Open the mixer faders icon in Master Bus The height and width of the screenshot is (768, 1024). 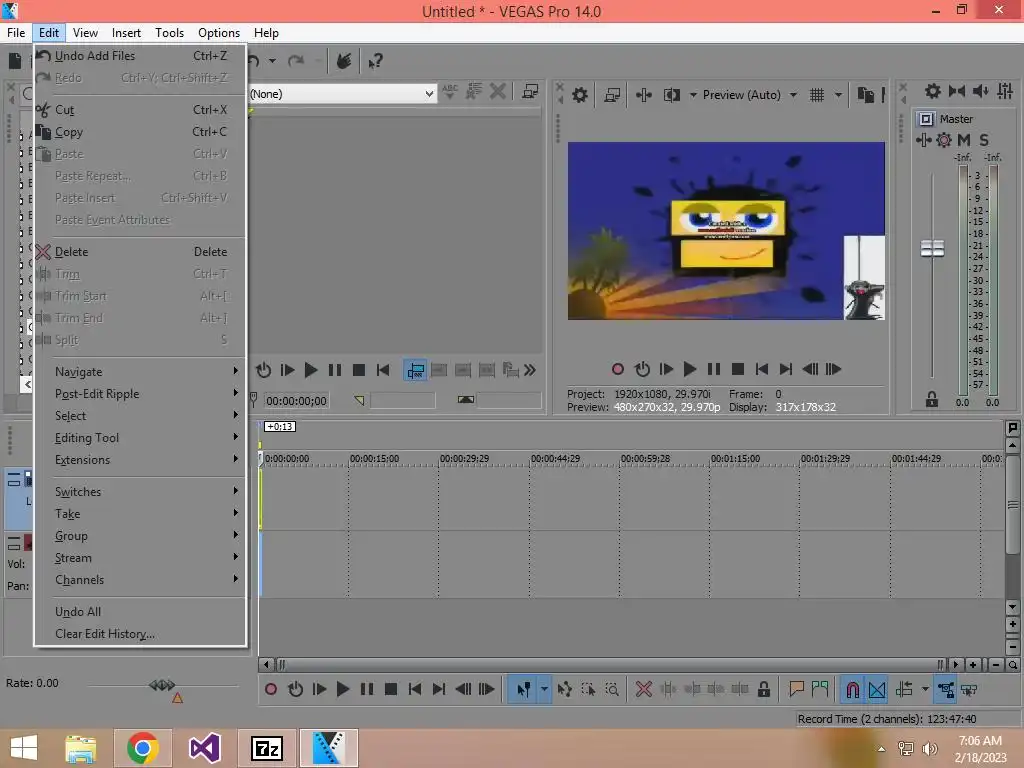1005,91
